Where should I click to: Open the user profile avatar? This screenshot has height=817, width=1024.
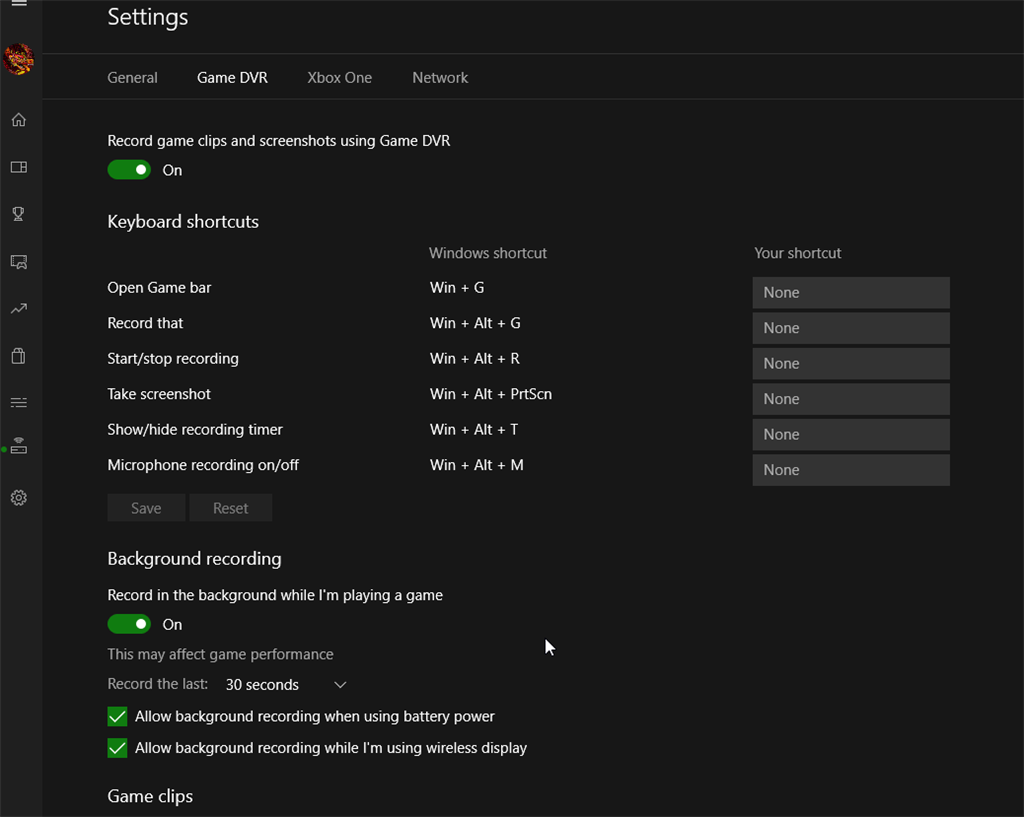coord(19,59)
